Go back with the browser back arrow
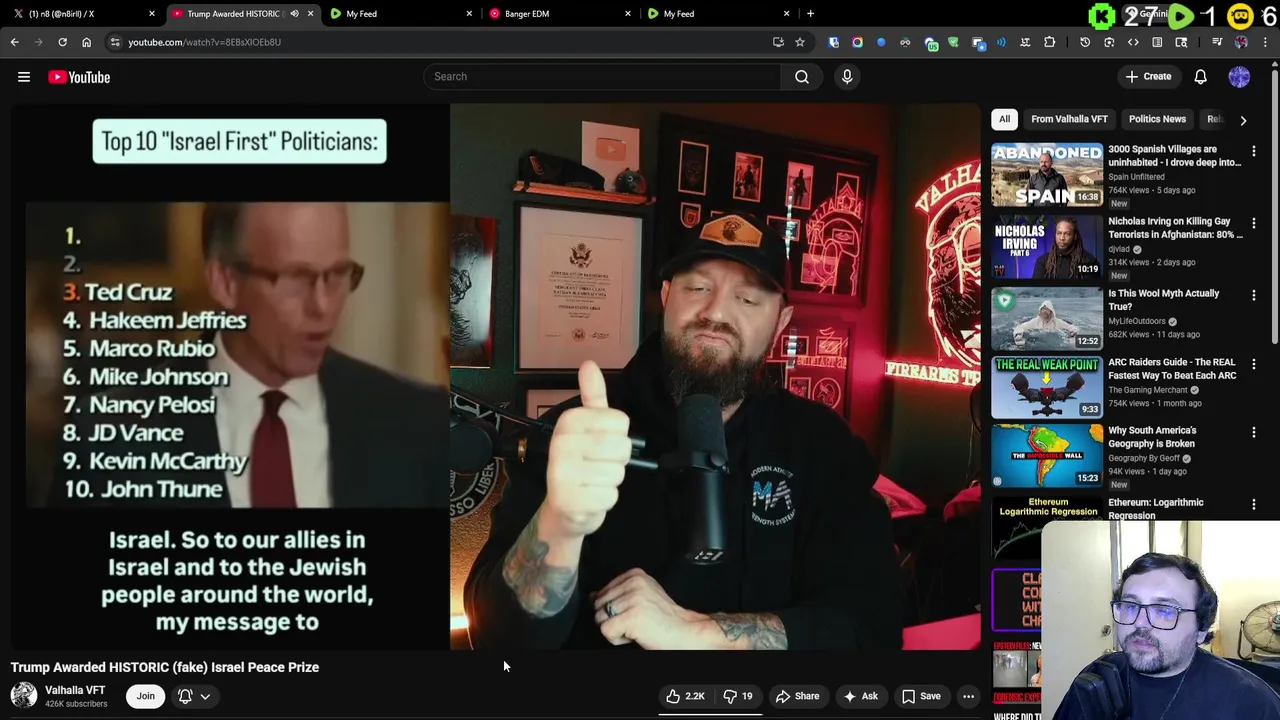 coord(14,42)
